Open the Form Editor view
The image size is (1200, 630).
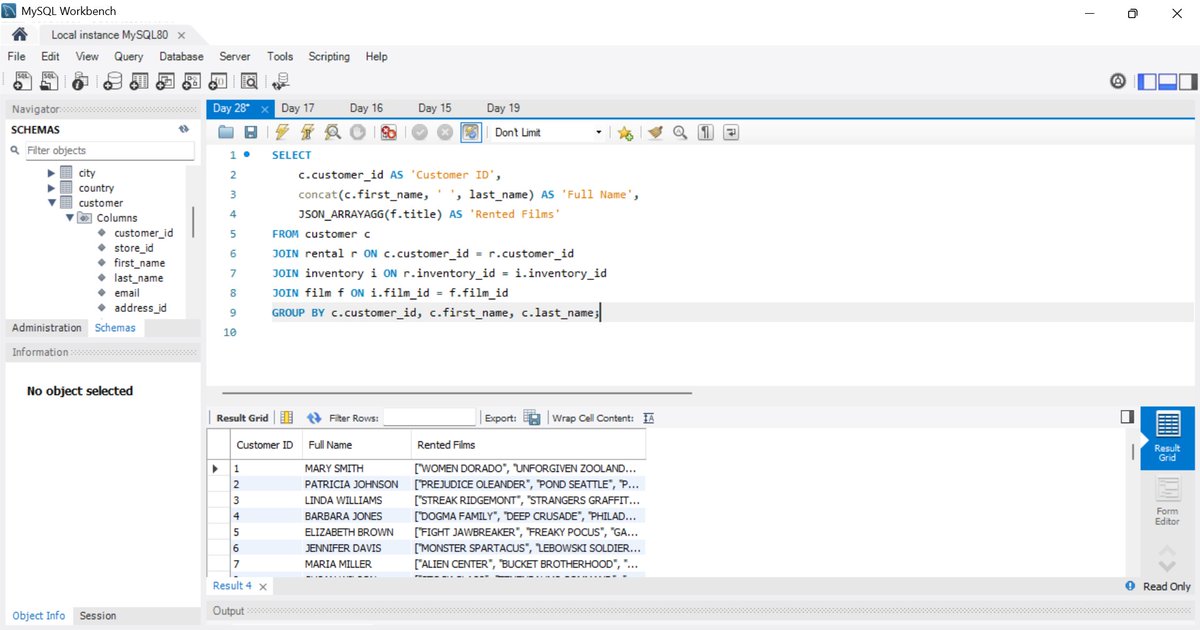[x=1167, y=504]
